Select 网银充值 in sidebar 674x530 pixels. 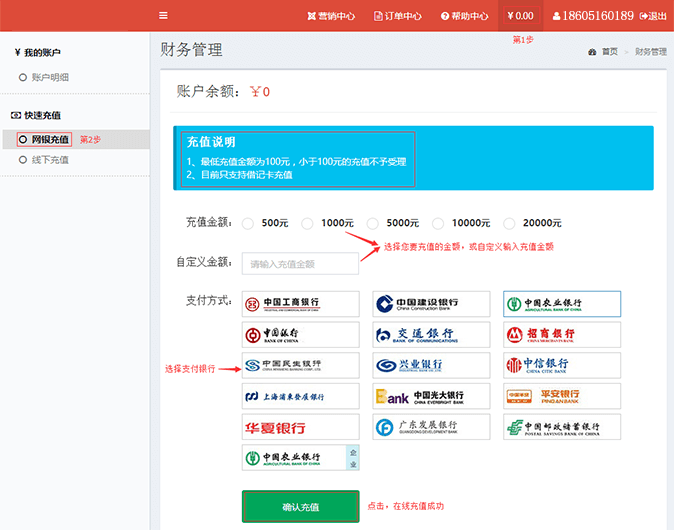(50, 139)
